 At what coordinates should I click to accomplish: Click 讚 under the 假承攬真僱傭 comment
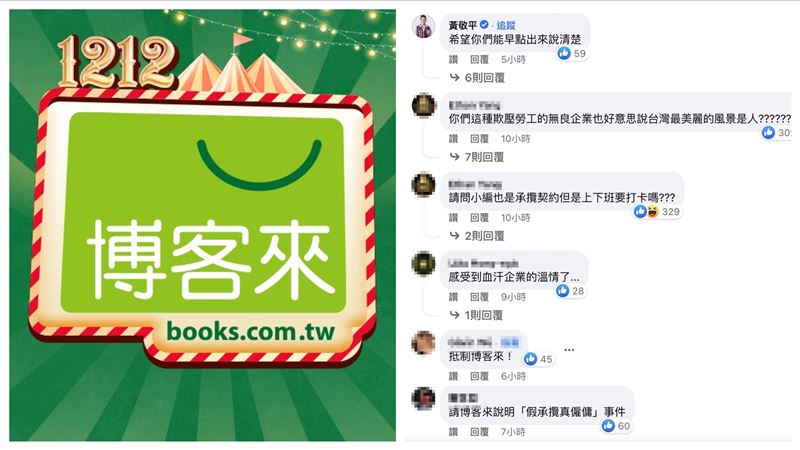coord(454,432)
